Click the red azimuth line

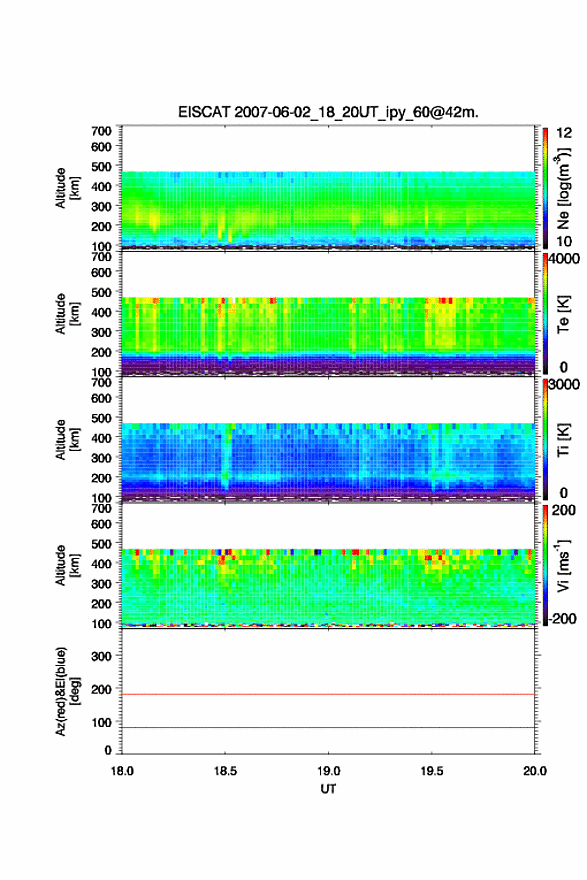(328, 694)
